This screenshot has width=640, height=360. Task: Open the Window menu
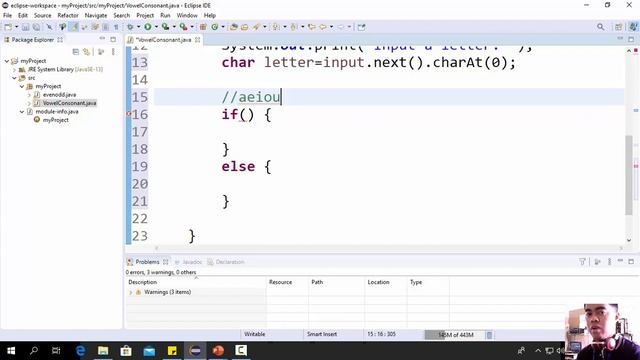(x=187, y=15)
